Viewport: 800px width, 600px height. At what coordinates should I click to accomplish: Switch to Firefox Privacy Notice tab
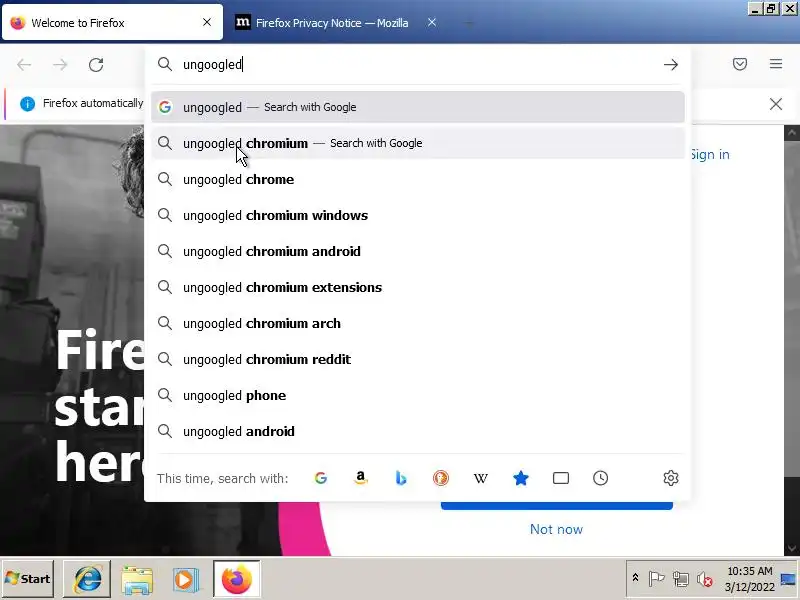337,22
